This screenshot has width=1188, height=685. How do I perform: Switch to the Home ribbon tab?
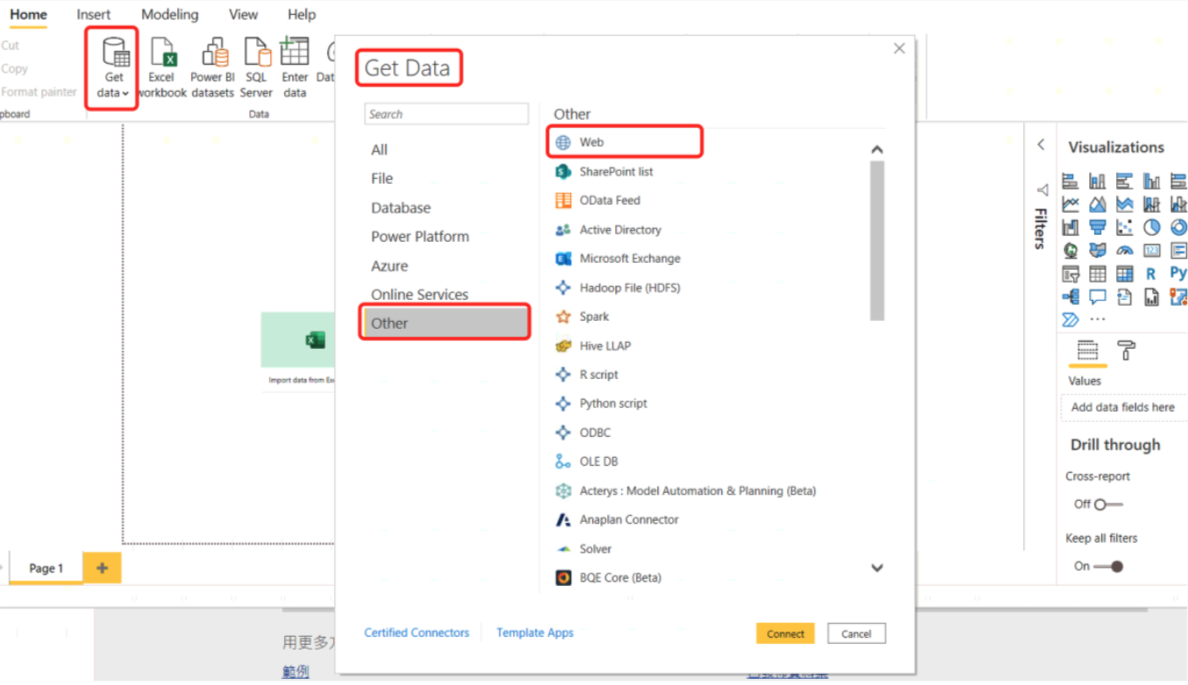pos(28,14)
